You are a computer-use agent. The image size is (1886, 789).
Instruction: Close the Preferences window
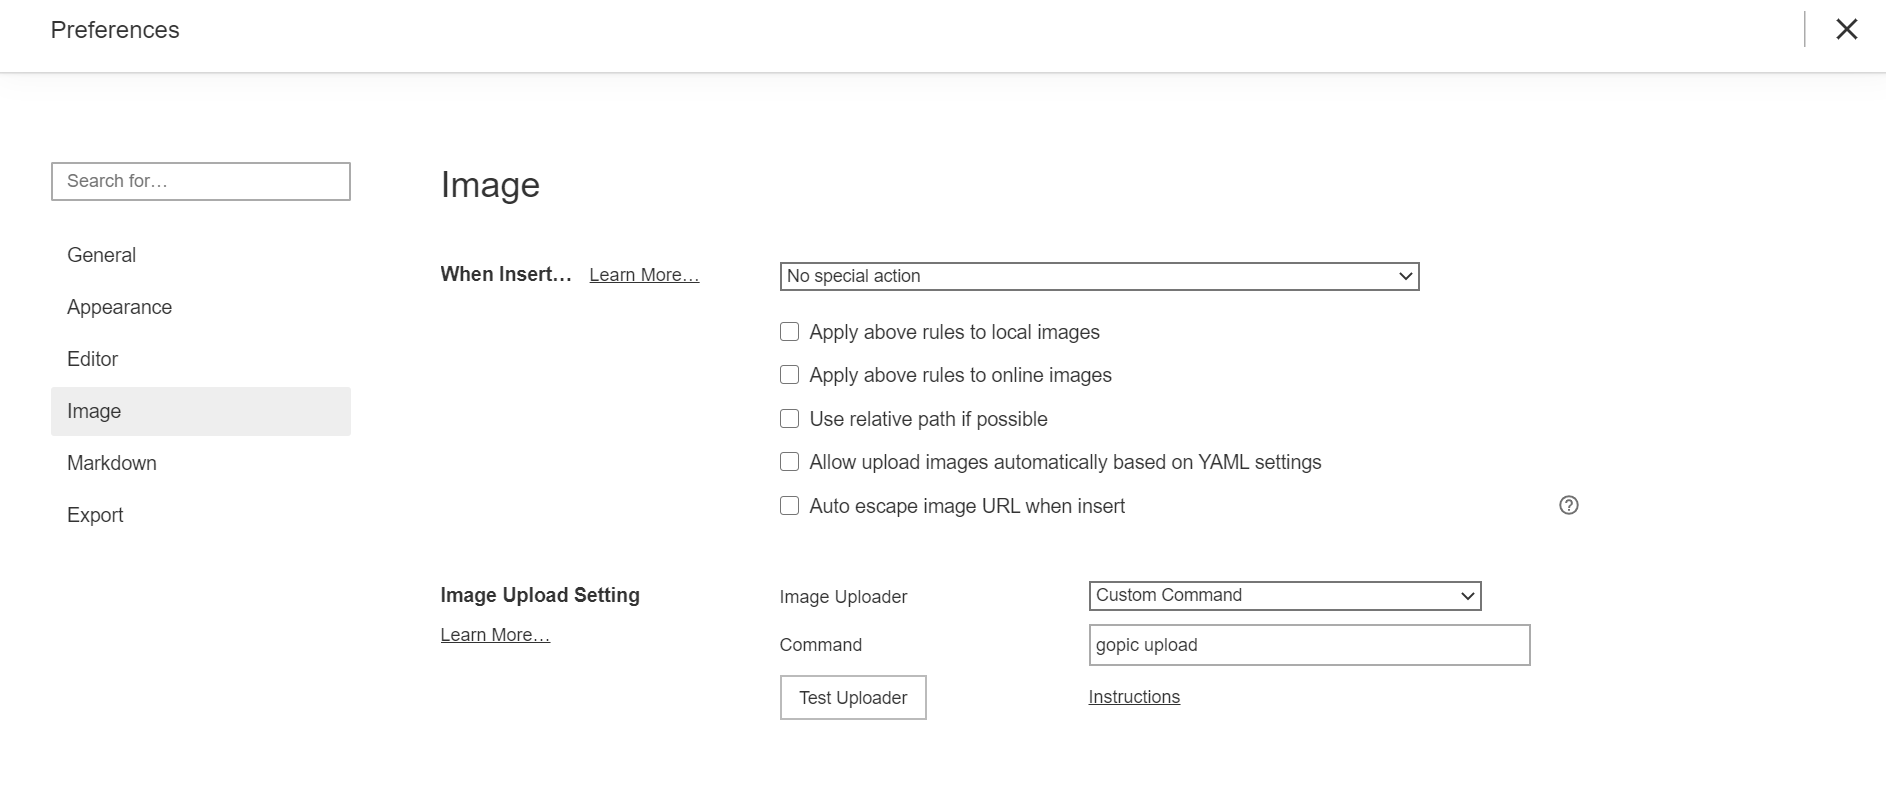point(1846,30)
